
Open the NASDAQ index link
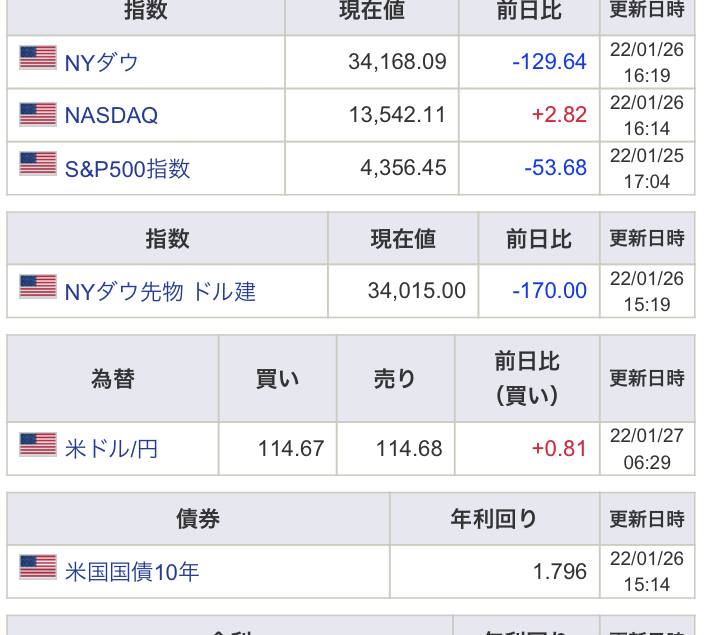click(111, 115)
